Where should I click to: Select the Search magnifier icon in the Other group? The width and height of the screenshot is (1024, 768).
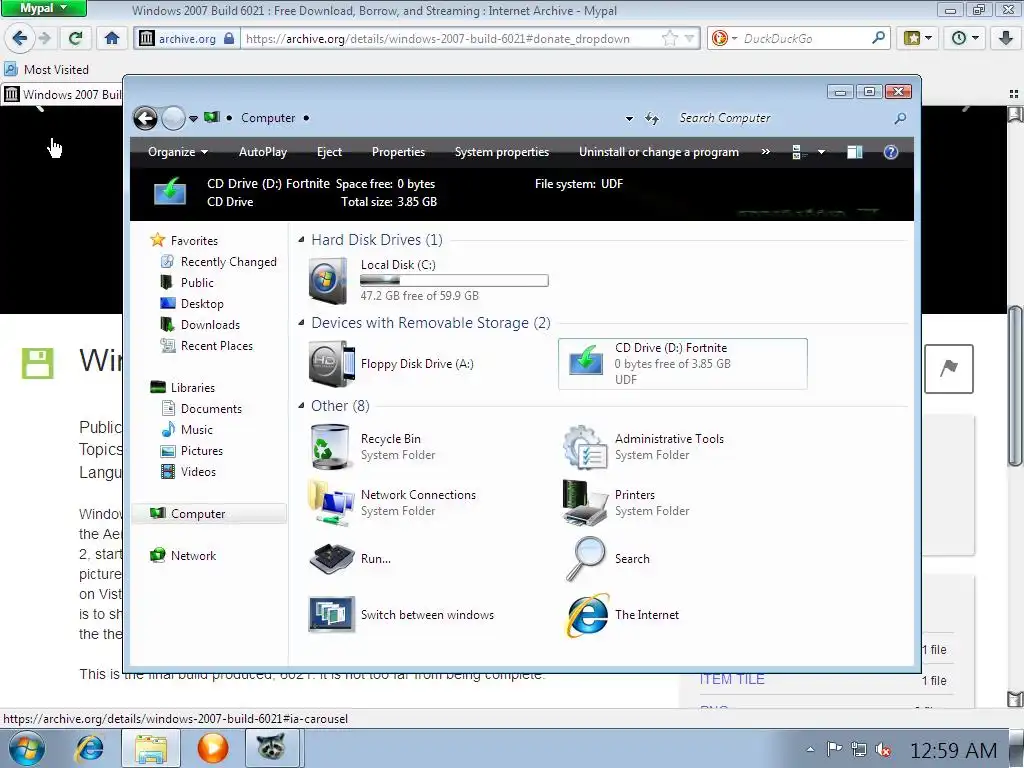[x=585, y=559]
